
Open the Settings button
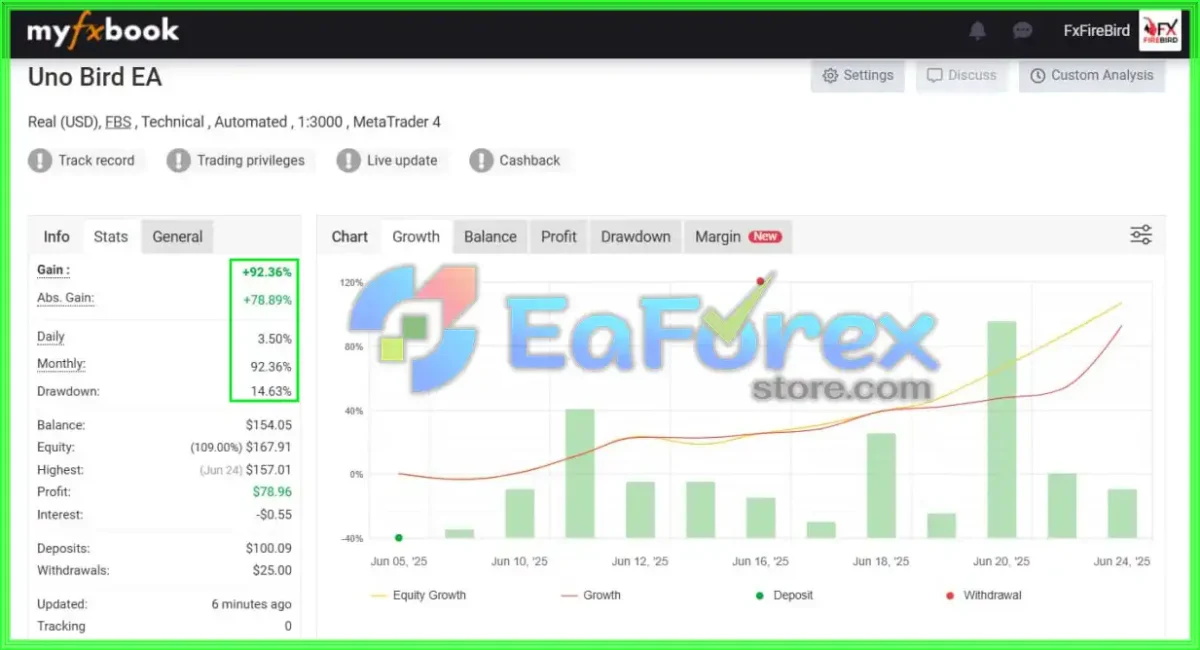(x=858, y=75)
